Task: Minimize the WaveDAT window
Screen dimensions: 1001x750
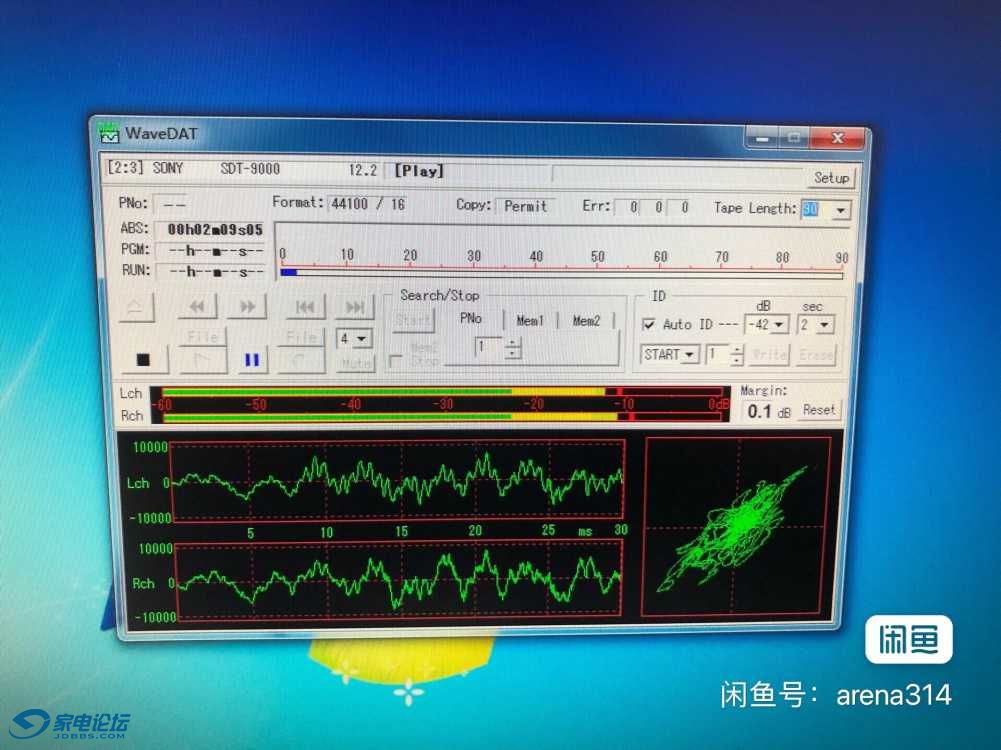Action: click(762, 137)
